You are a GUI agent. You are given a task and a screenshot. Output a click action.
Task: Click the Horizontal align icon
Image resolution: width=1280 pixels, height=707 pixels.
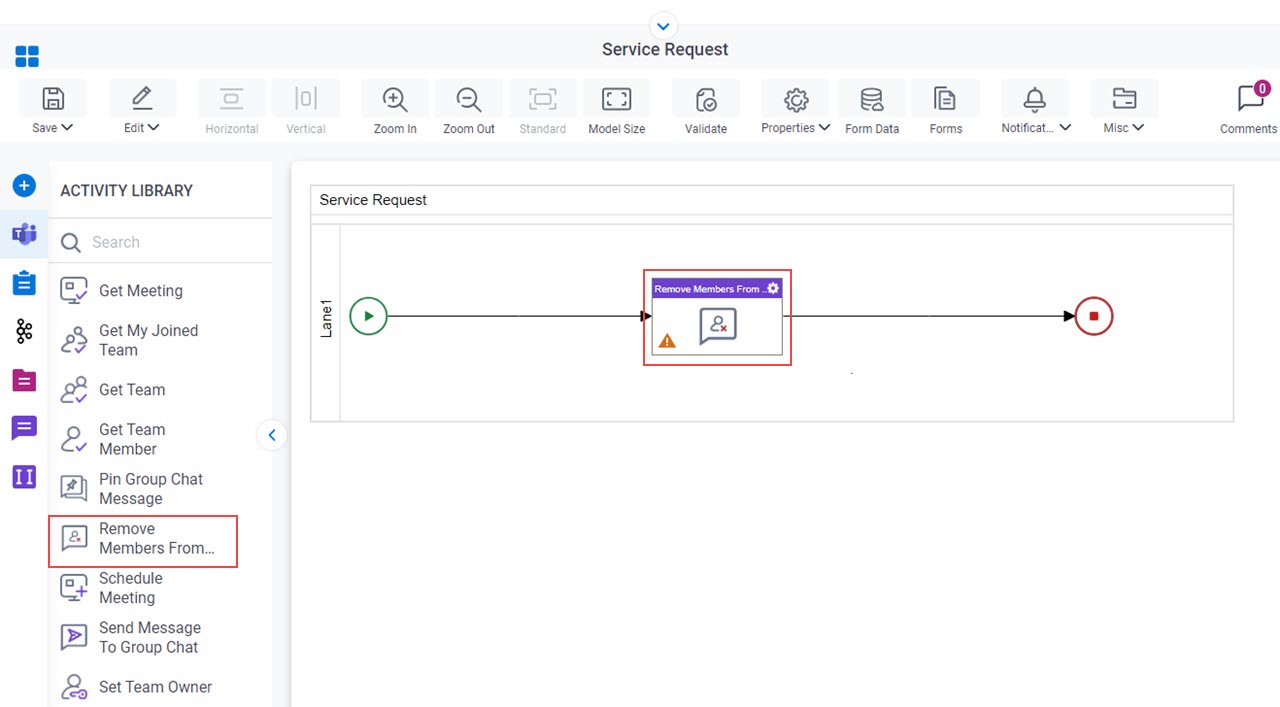(x=232, y=99)
